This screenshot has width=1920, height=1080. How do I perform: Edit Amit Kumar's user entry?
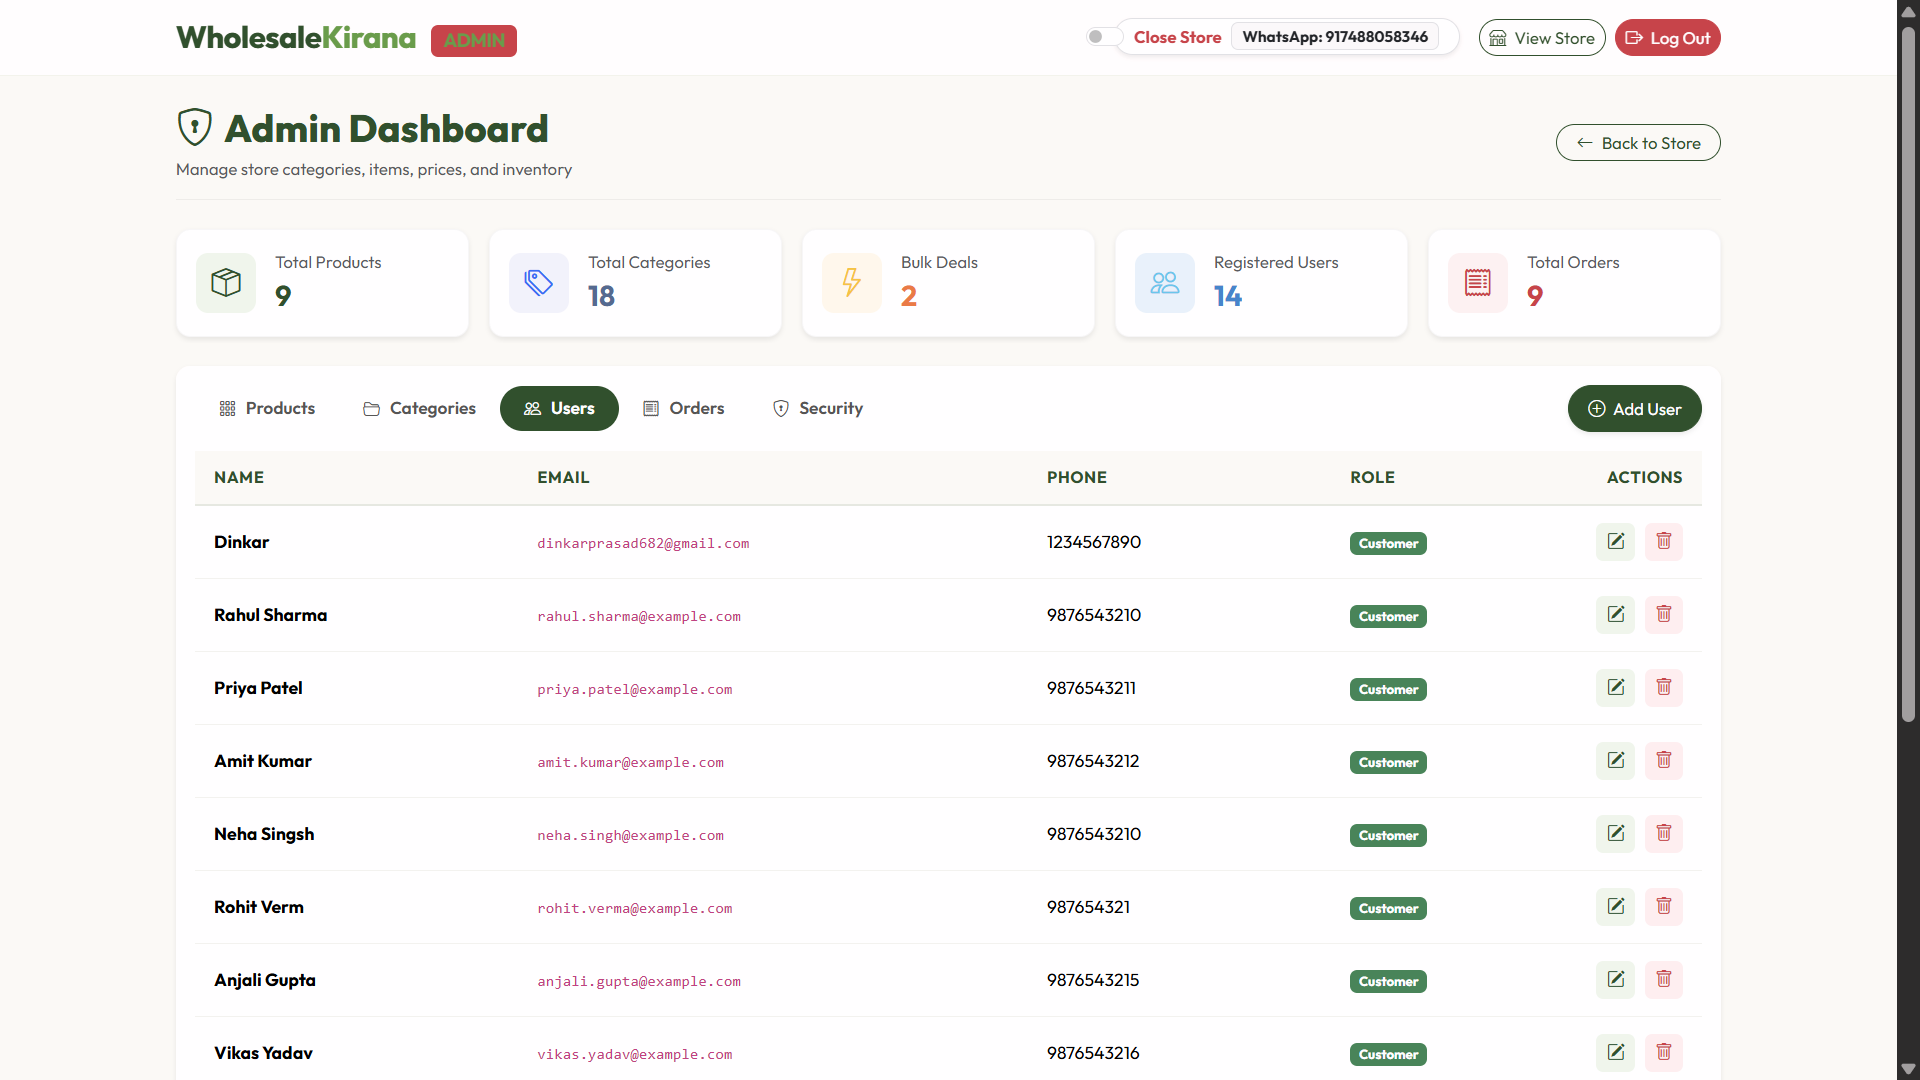point(1615,761)
